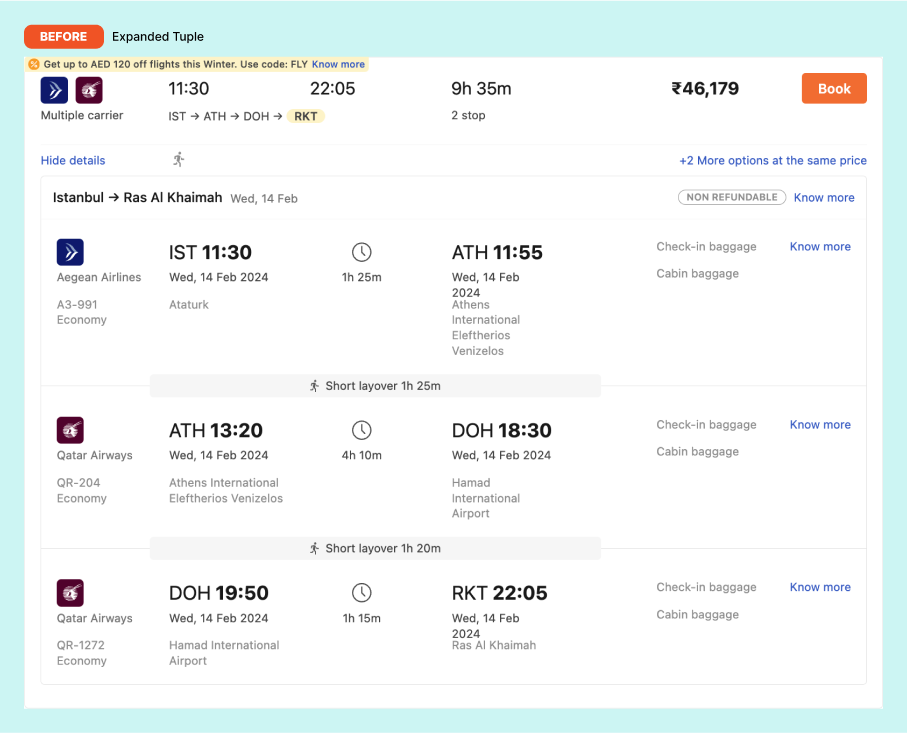
Task: Open Know more for QR-1272 baggage
Action: point(820,587)
